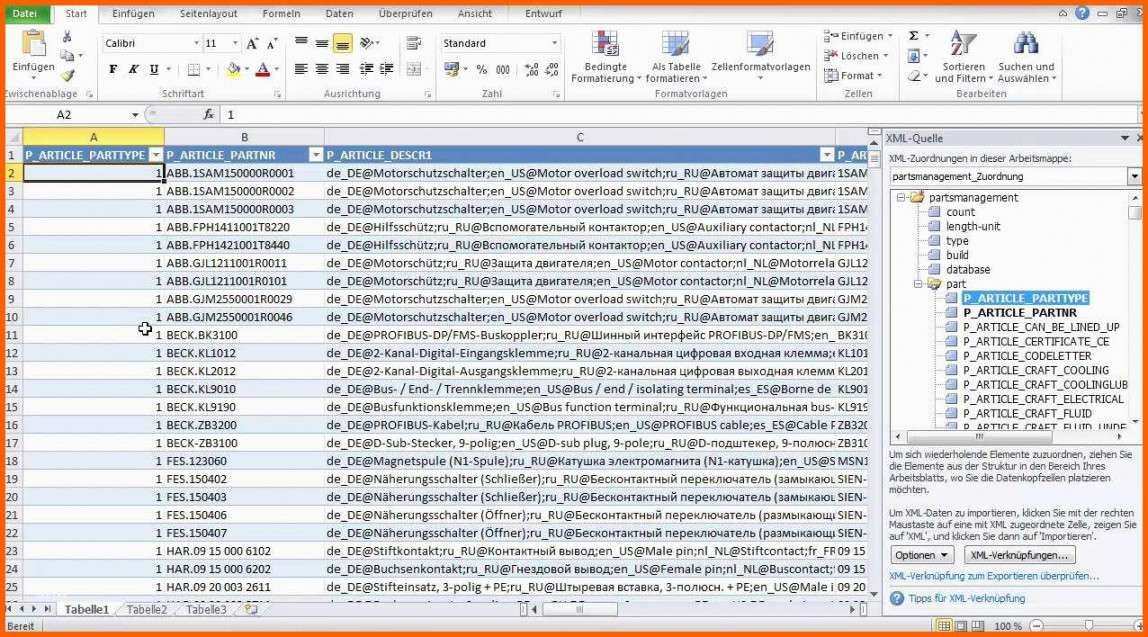The image size is (1148, 637).
Task: Increase font size with large A icon
Action: tap(252, 44)
